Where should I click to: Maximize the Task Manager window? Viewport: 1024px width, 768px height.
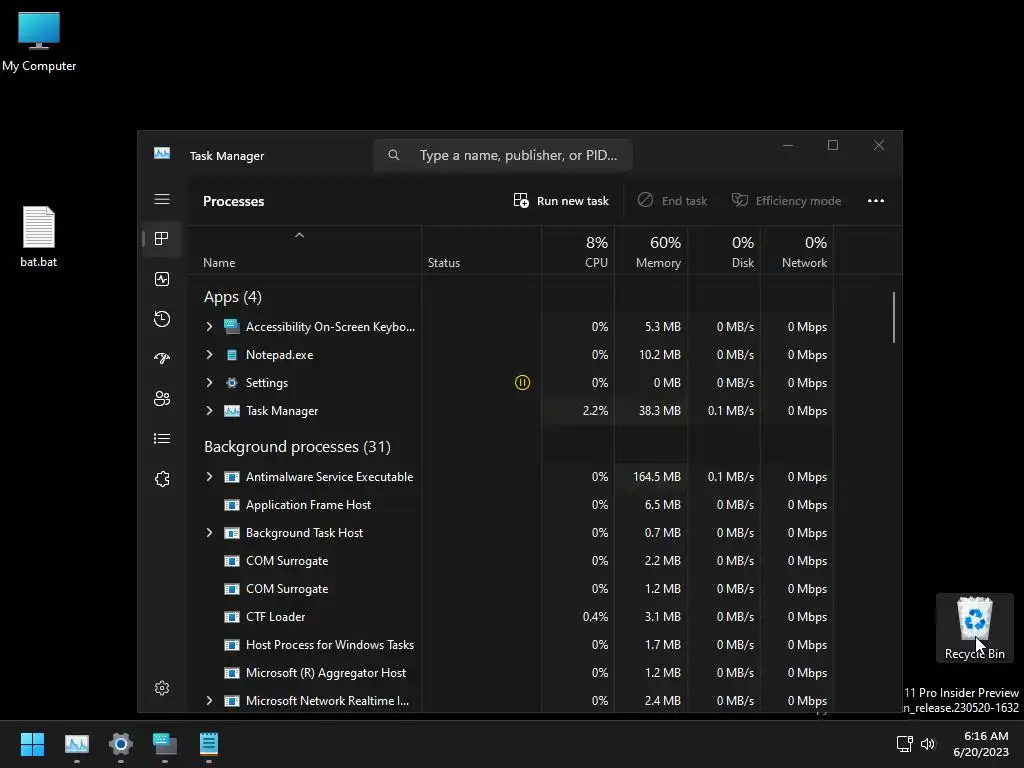(x=833, y=145)
